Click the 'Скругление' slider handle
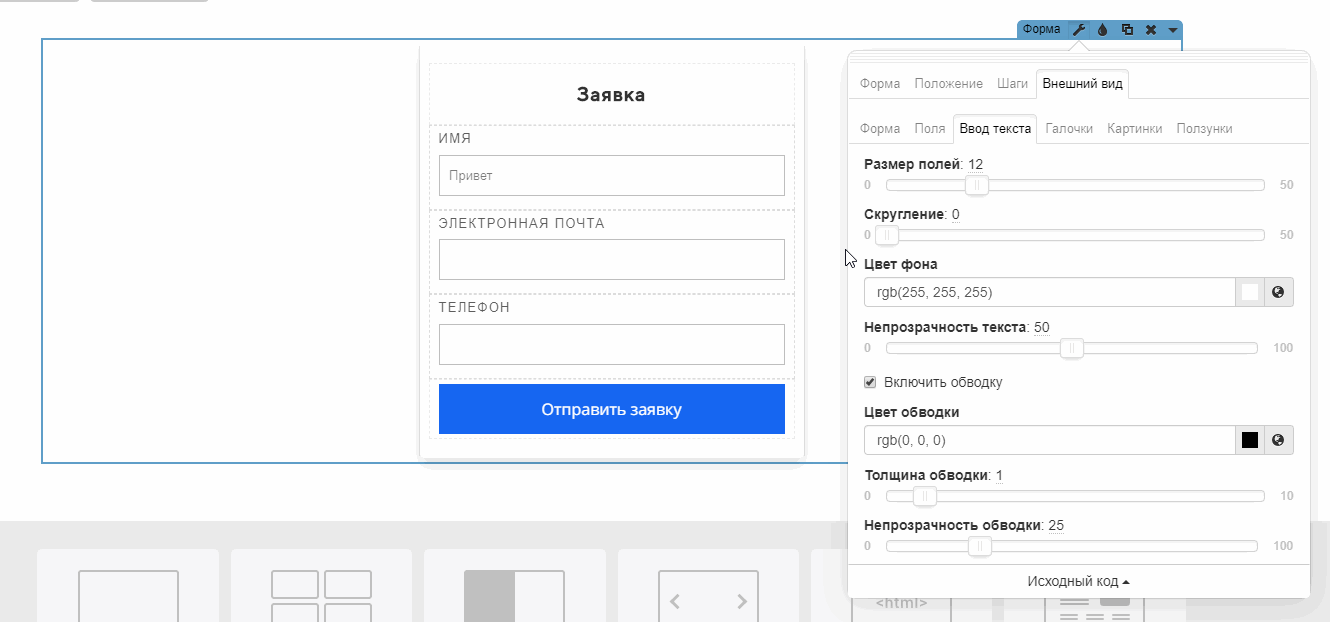Image resolution: width=1330 pixels, height=622 pixels. (887, 235)
